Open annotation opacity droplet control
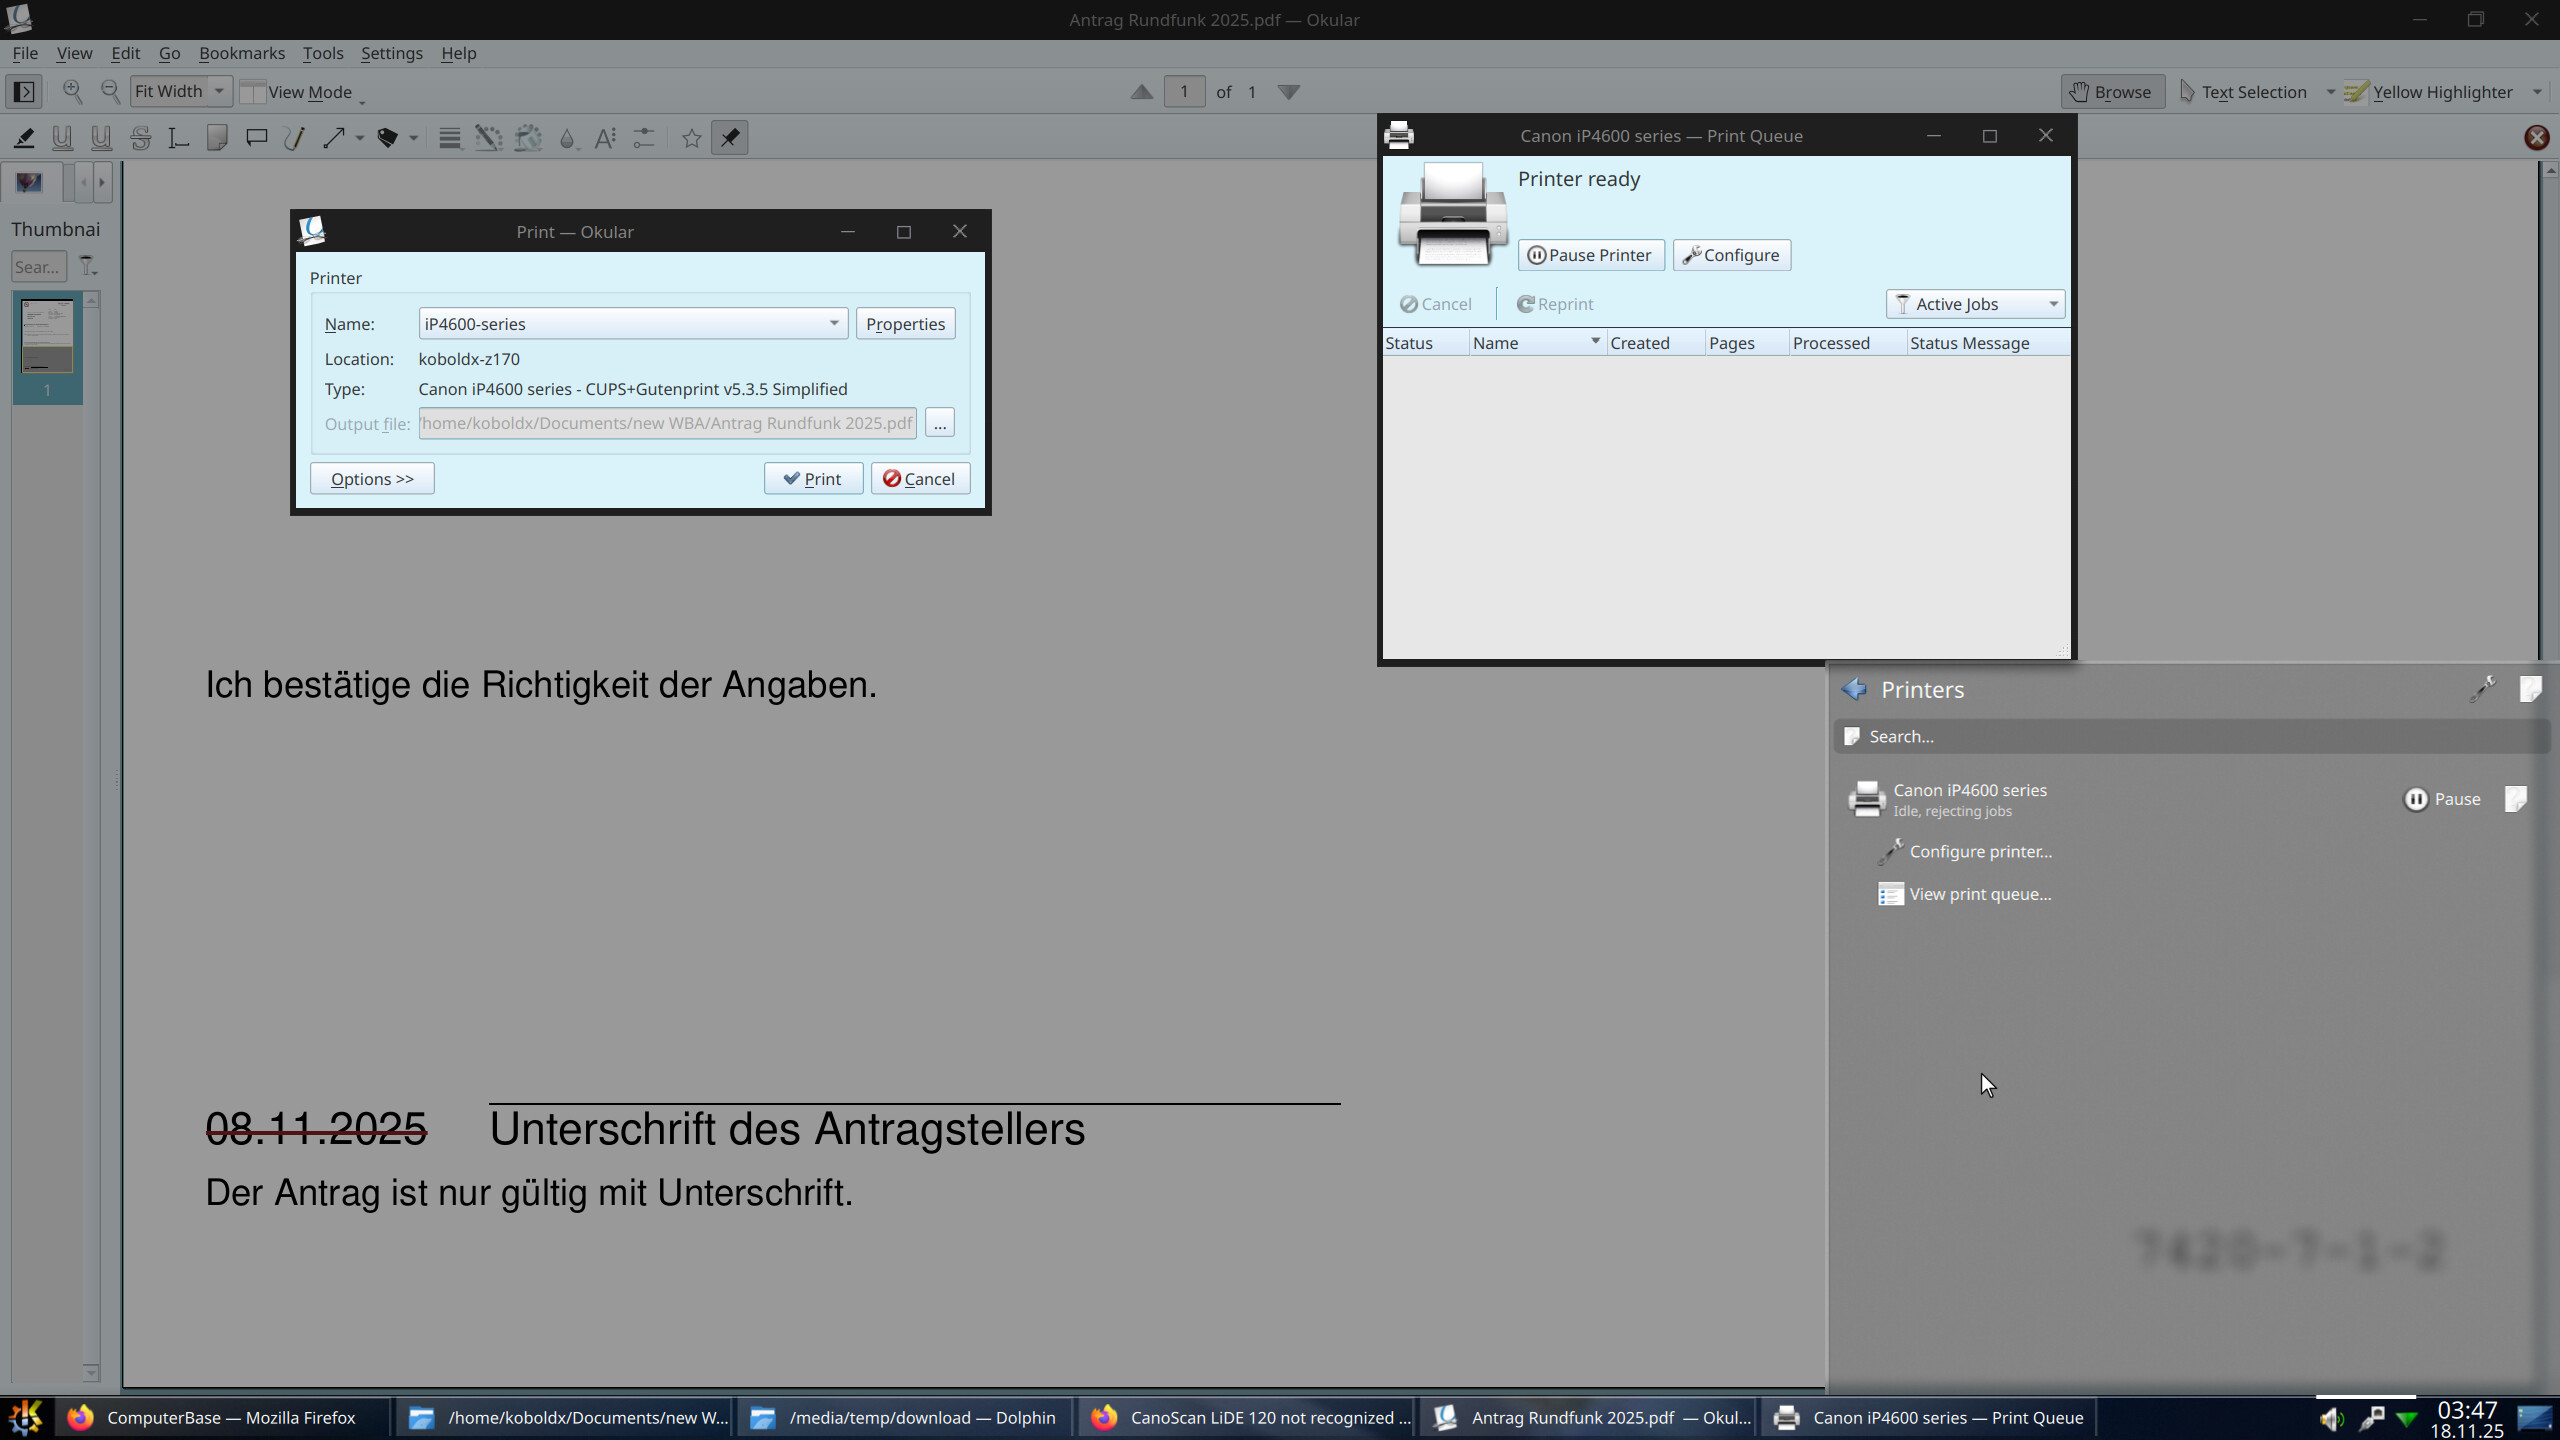The image size is (2560, 1440). pyautogui.click(x=567, y=138)
